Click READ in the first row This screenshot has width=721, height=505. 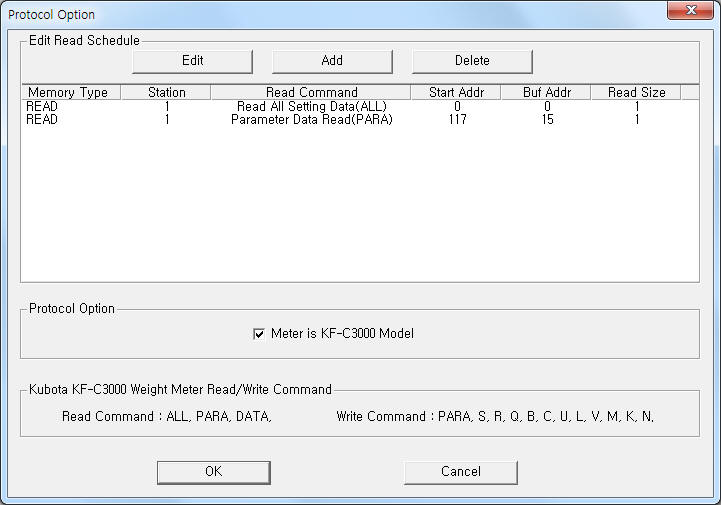click(42, 106)
